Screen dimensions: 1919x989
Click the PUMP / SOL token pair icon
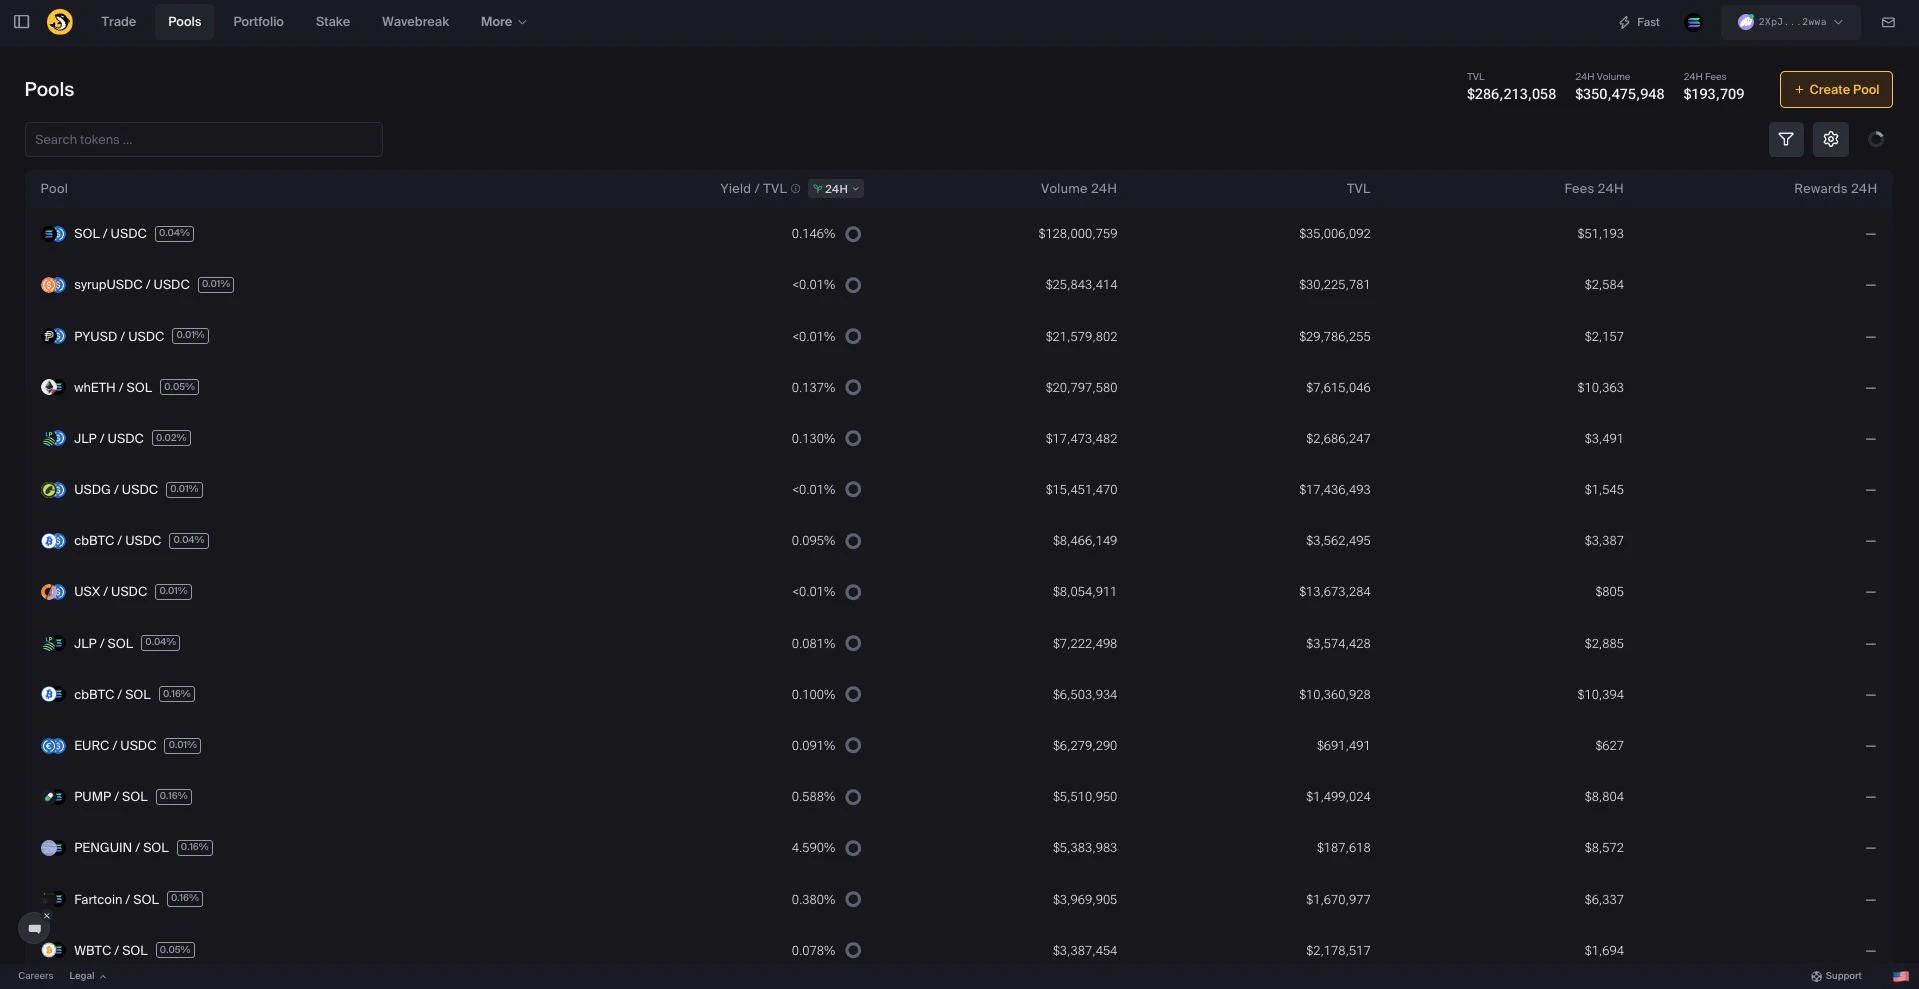tap(53, 797)
